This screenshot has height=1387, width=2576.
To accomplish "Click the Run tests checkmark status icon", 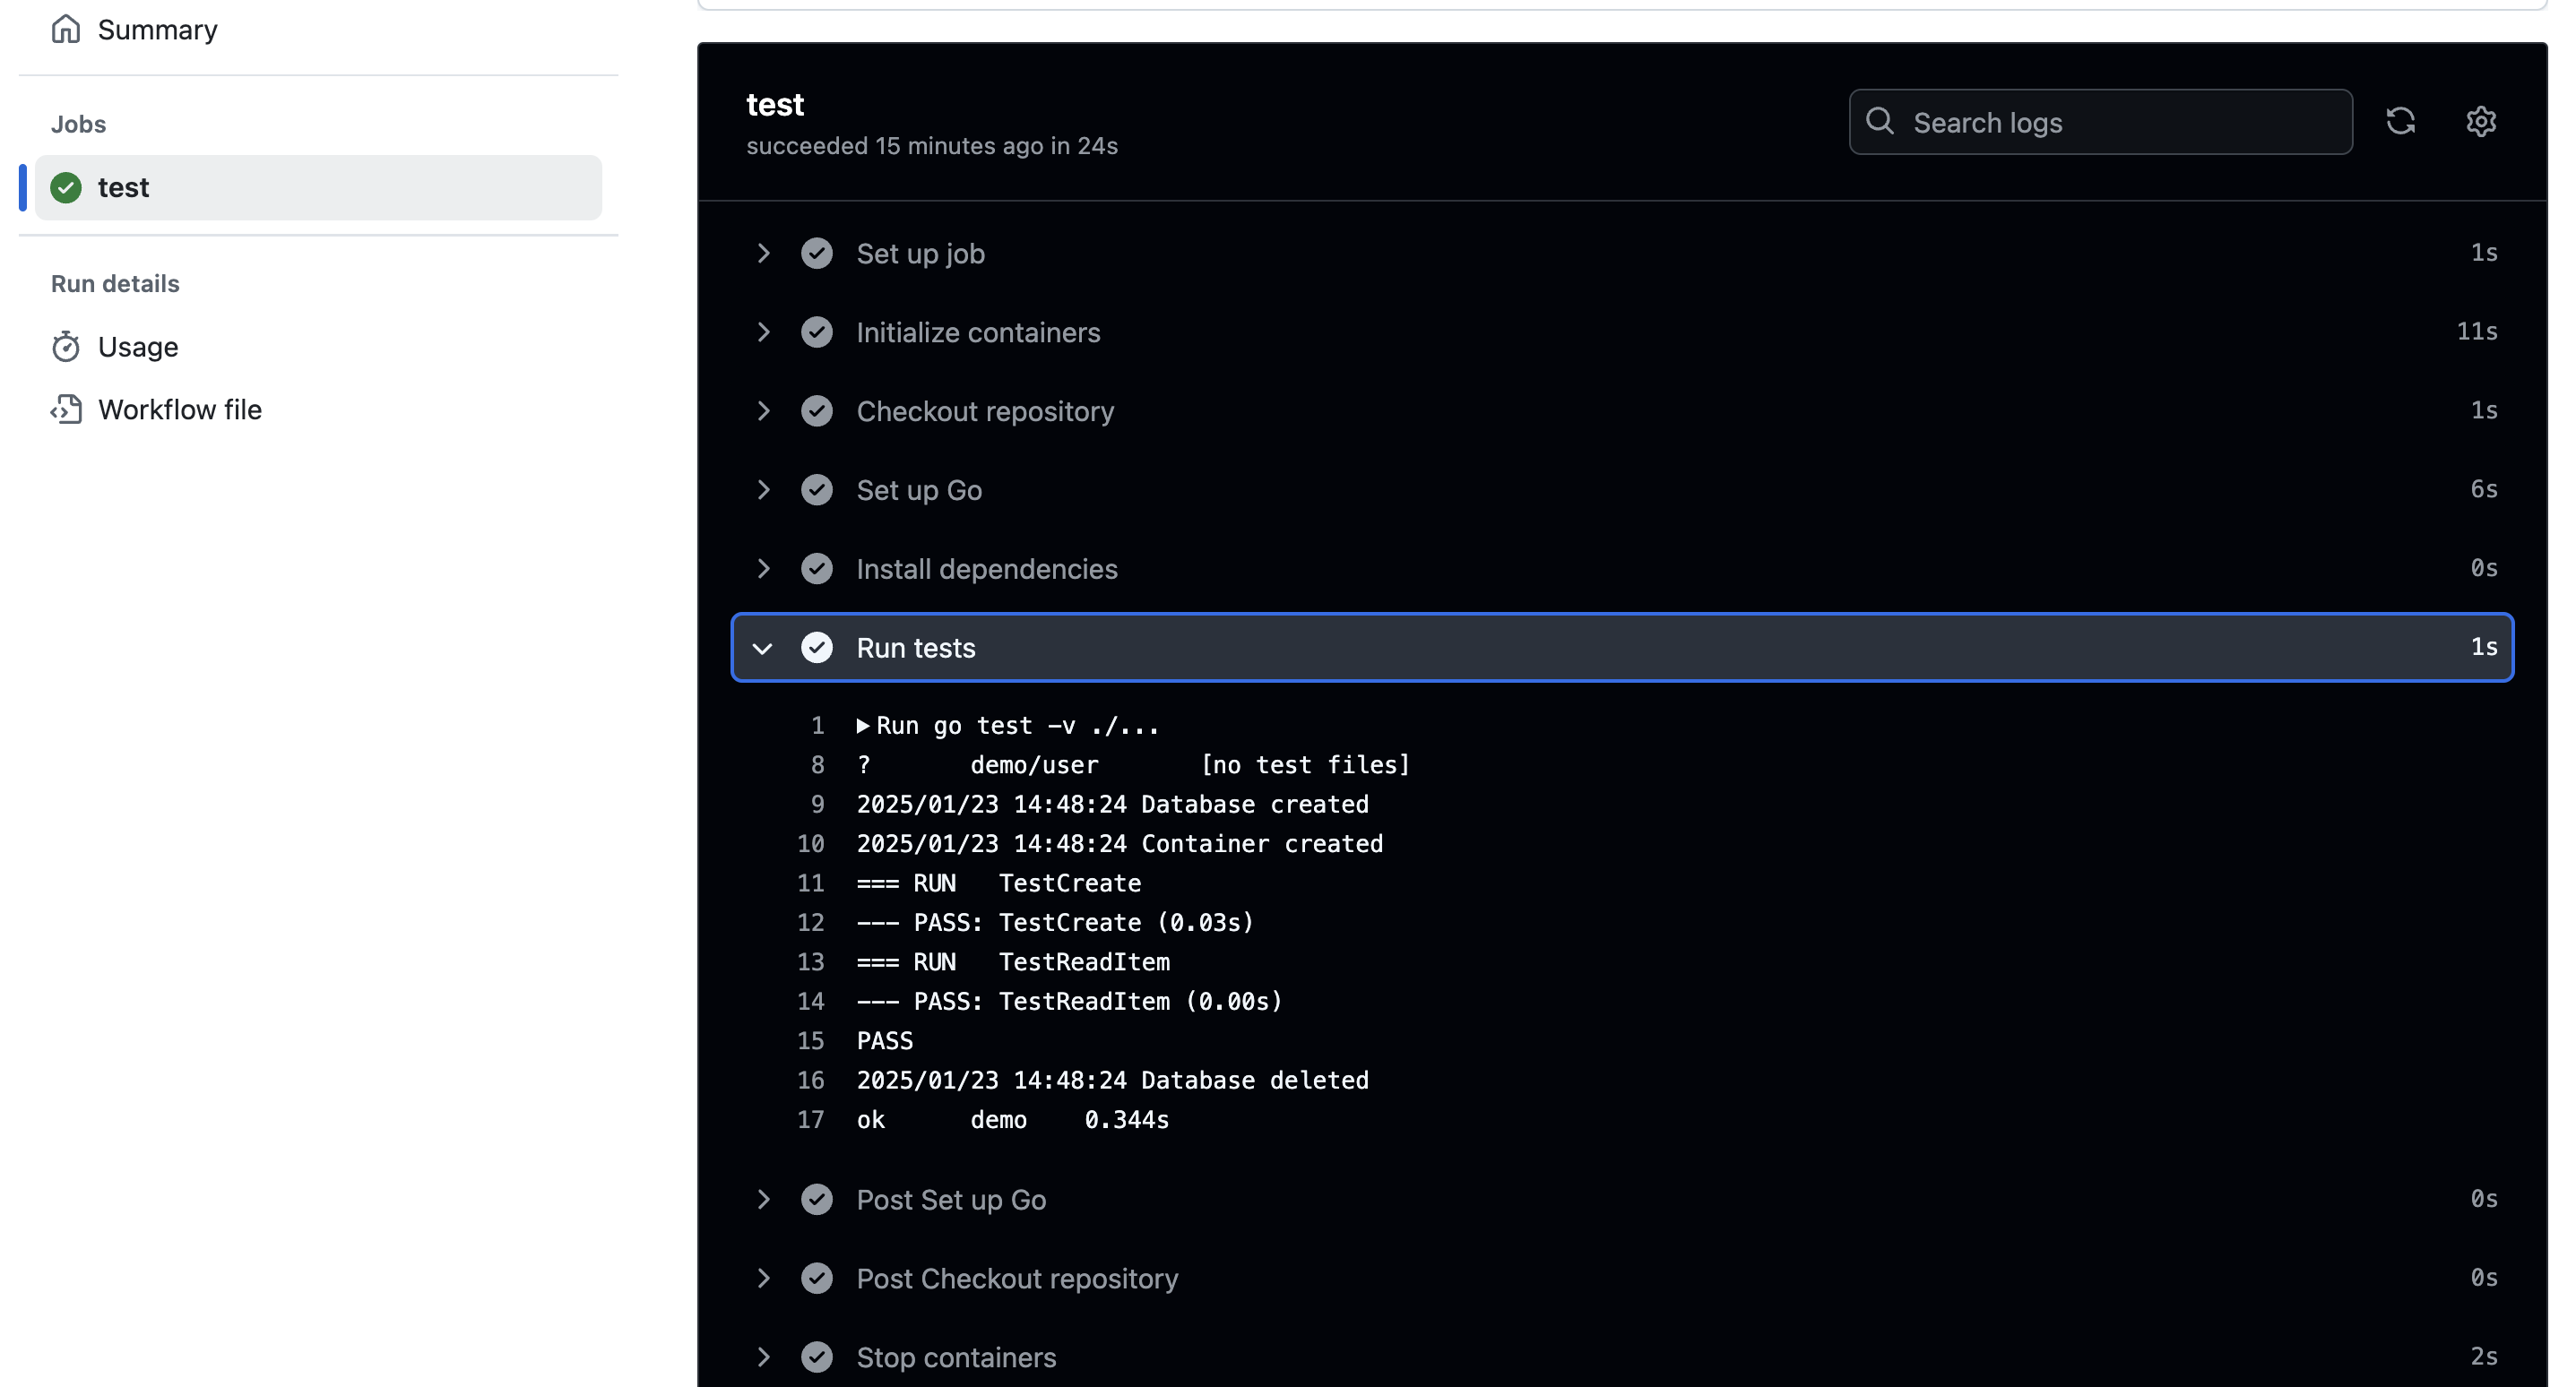I will click(x=816, y=647).
